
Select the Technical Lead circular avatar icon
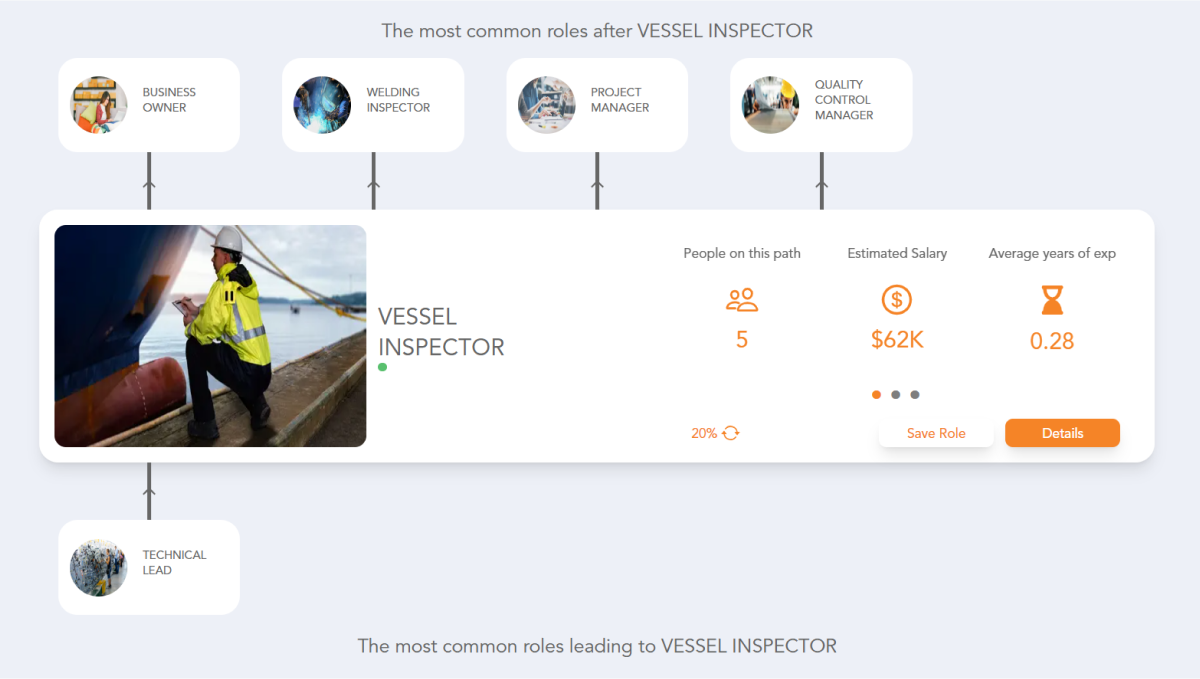(x=98, y=567)
